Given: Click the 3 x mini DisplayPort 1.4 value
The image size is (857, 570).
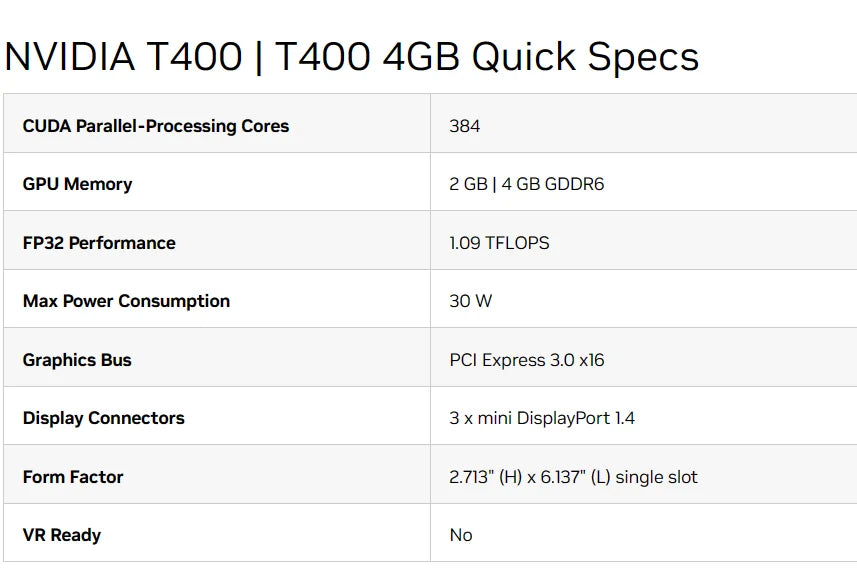Looking at the screenshot, I should pyautogui.click(x=542, y=418).
